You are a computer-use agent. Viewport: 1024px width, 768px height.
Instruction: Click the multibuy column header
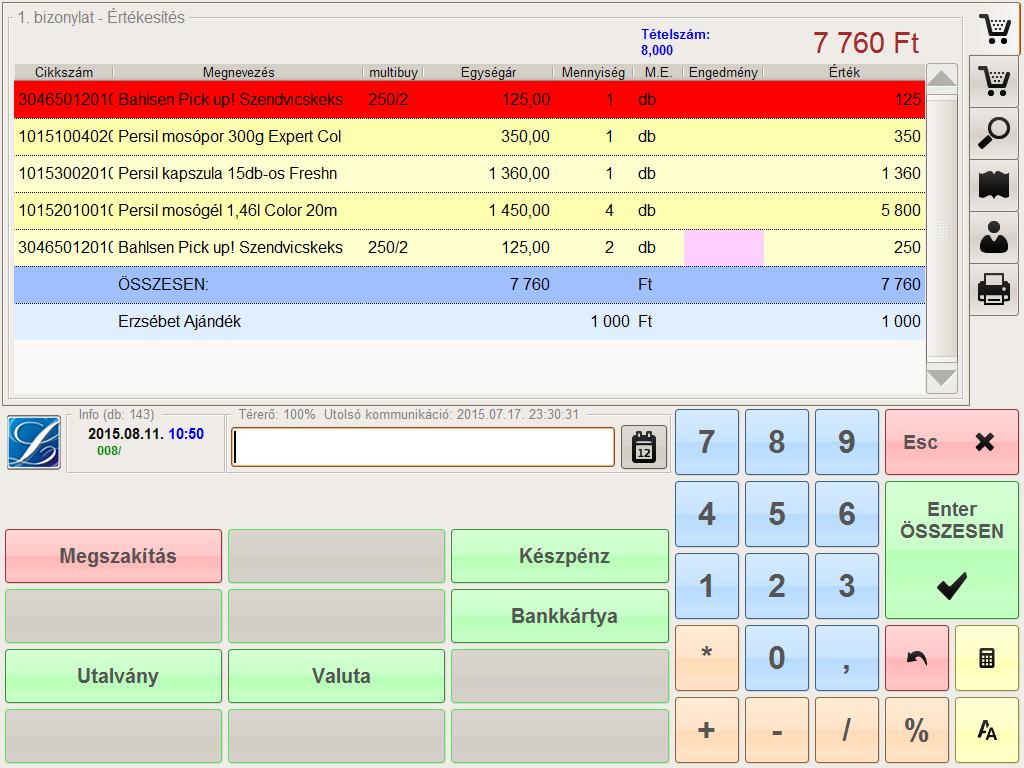[393, 72]
